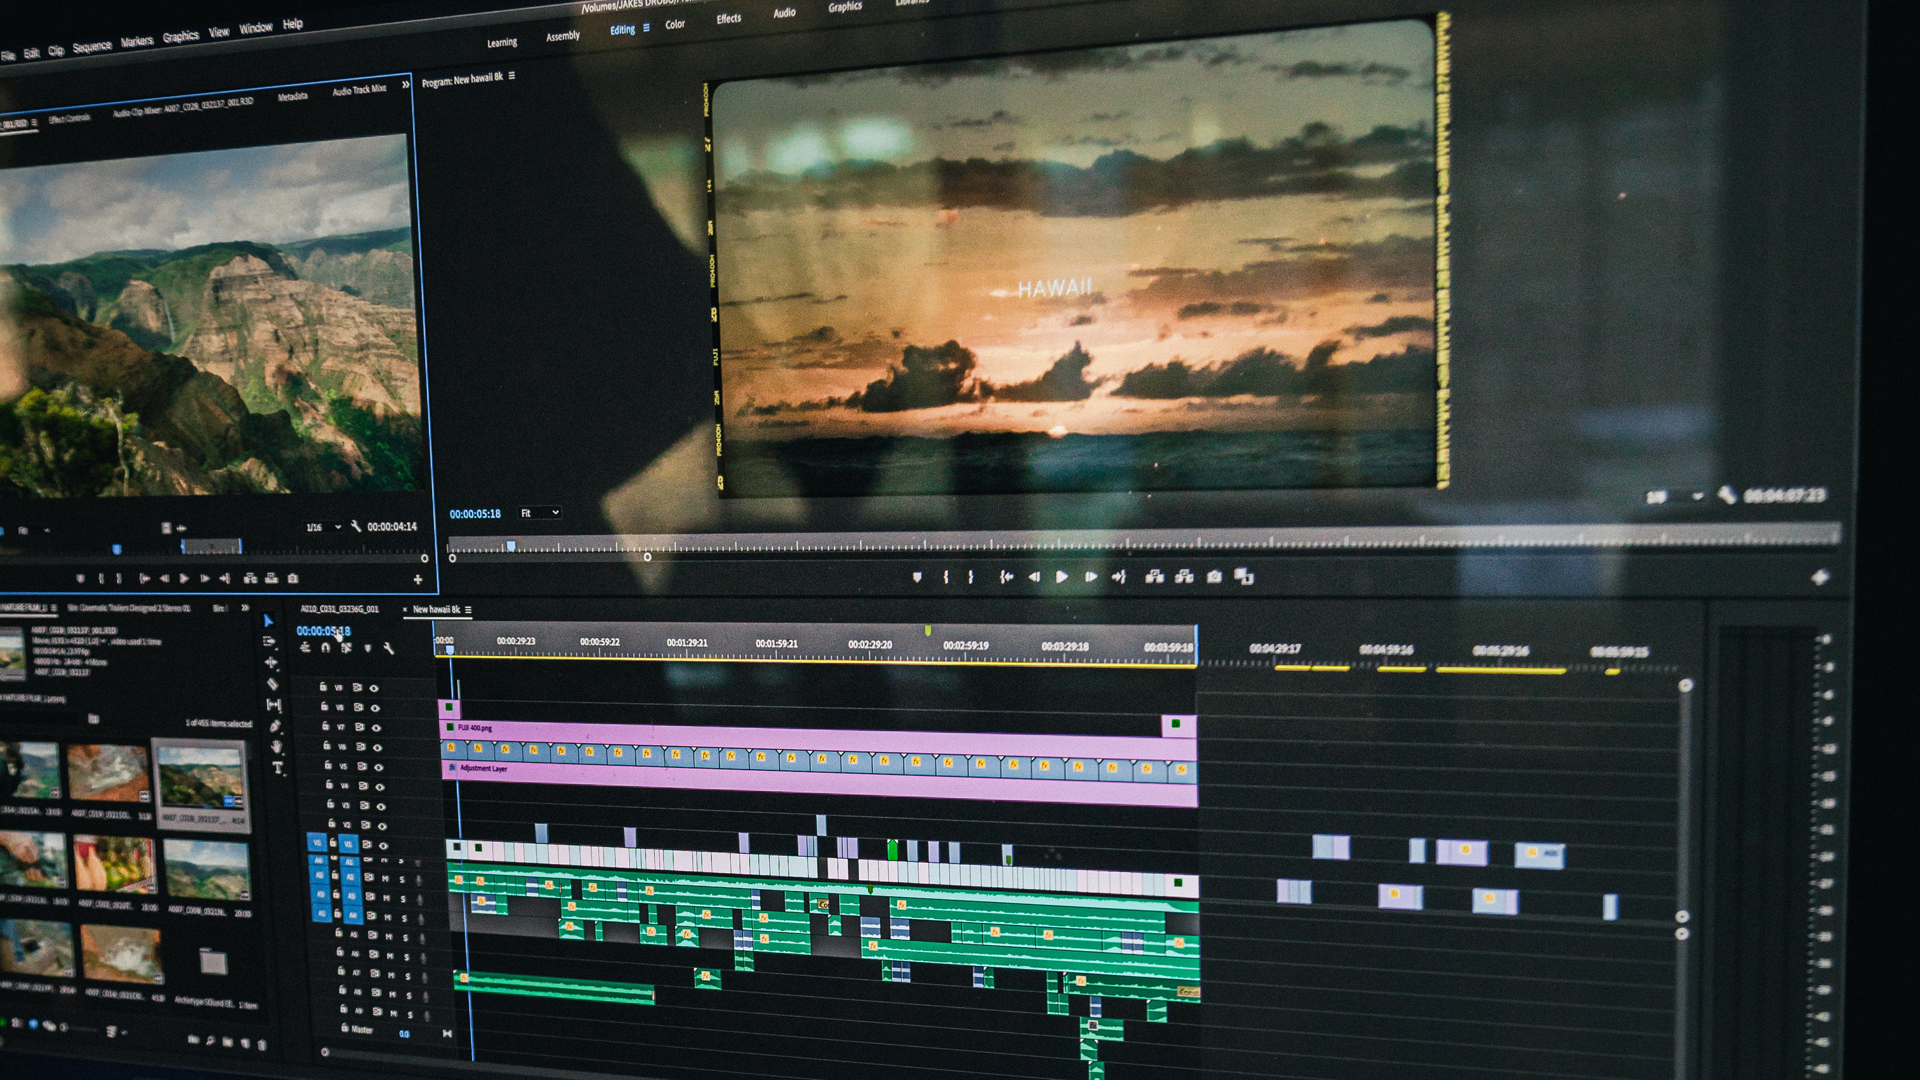Open the Sequence menu
Screen dimensions: 1920x1080
click(x=92, y=47)
